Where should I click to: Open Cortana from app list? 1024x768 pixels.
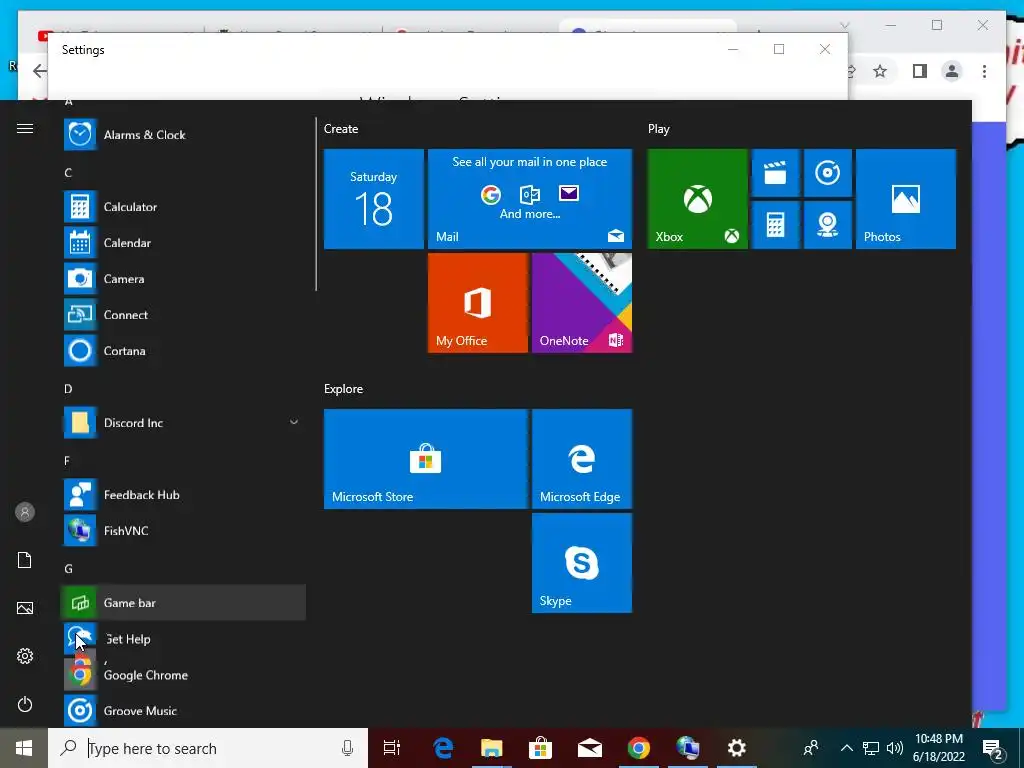tap(183, 351)
